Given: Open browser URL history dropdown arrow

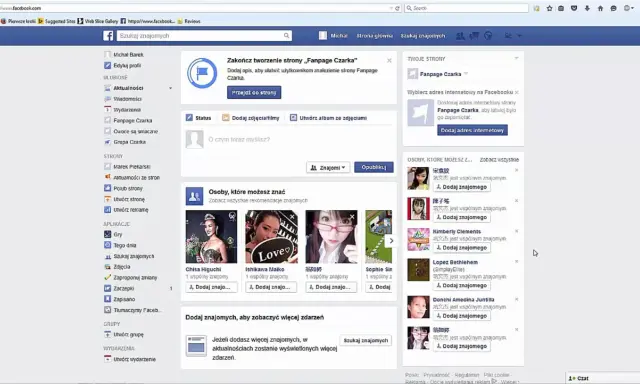Looking at the screenshot, I should pyautogui.click(x=391, y=8).
